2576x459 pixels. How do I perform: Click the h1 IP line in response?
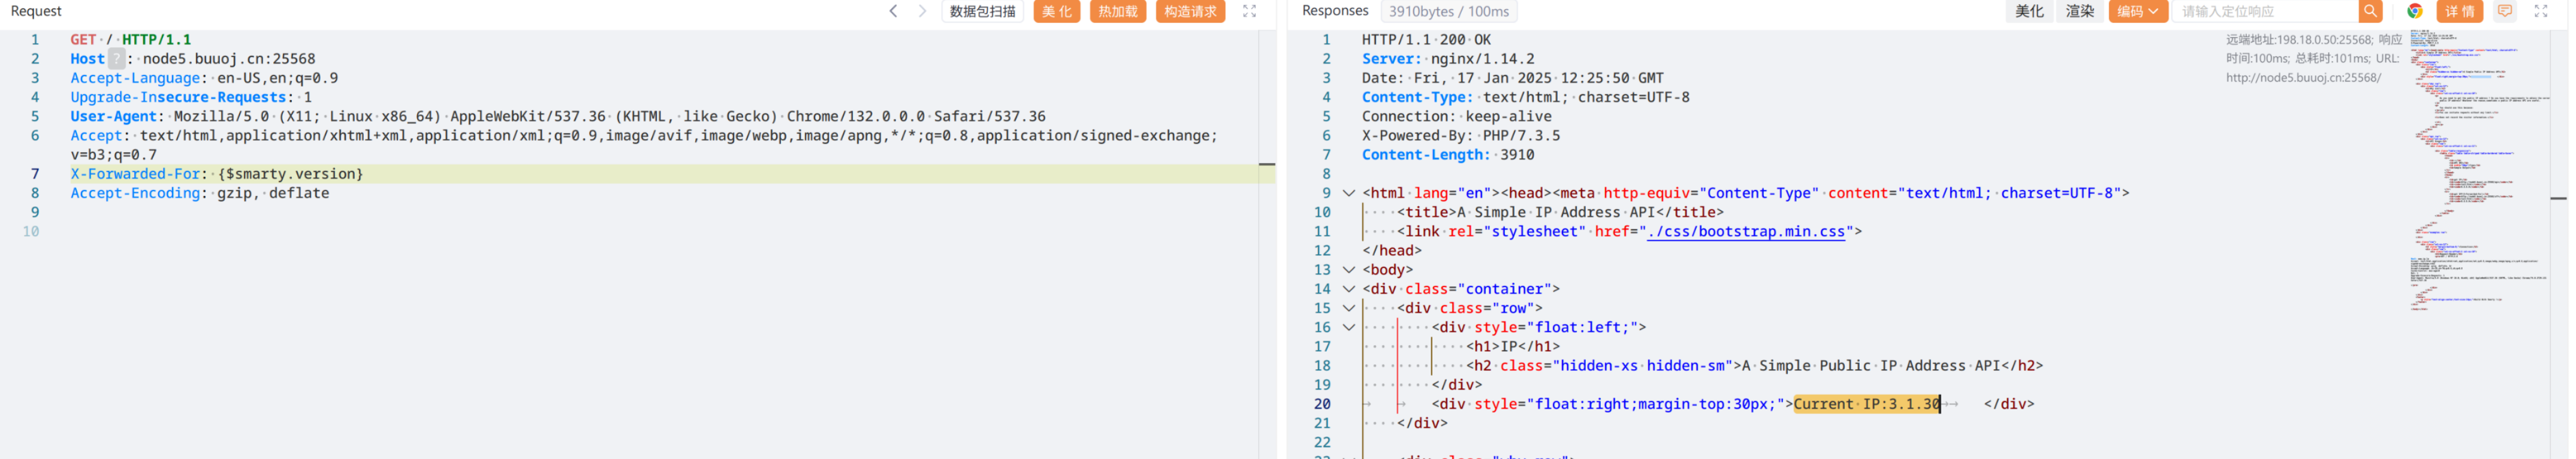coord(1513,347)
